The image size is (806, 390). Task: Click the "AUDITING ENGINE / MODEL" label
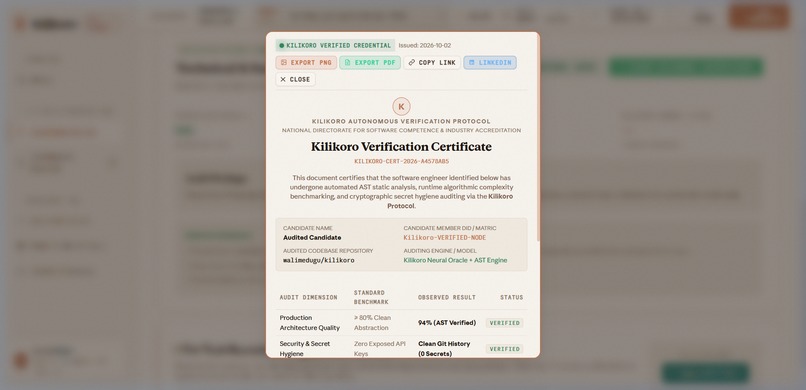[x=439, y=251]
